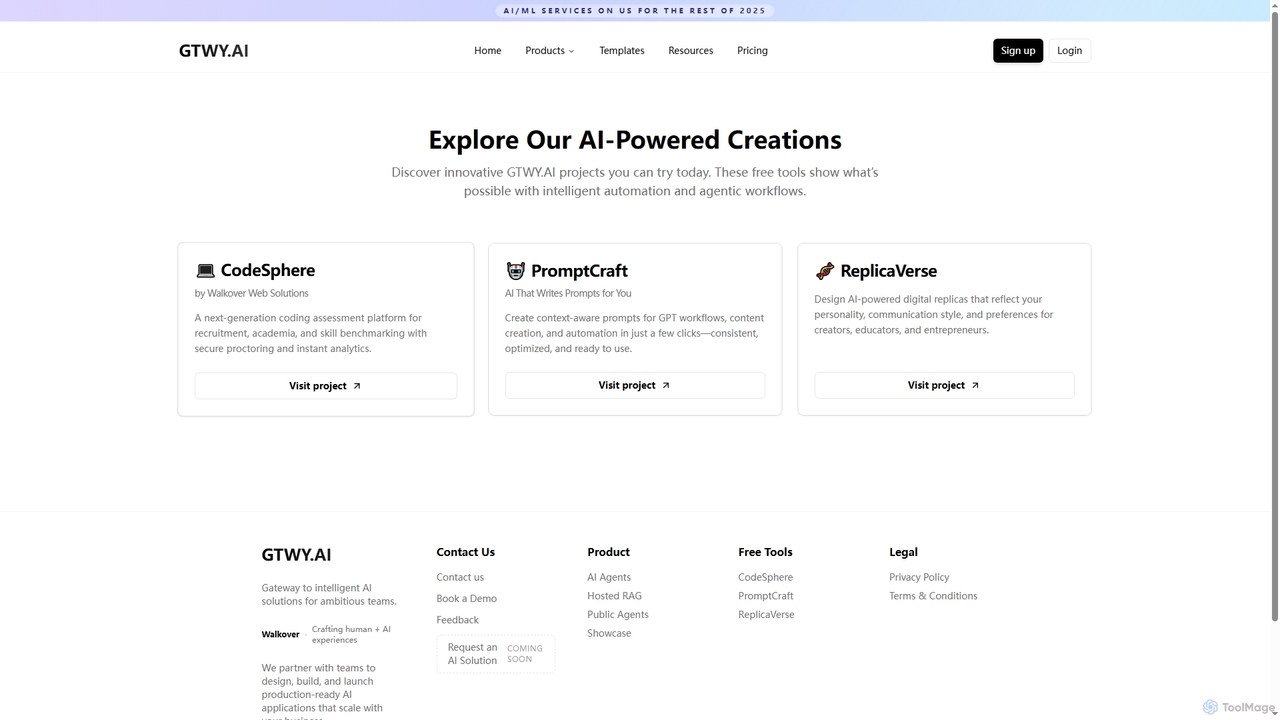Open the Templates menu item
Viewport: 1280px width, 720px height.
pos(622,51)
